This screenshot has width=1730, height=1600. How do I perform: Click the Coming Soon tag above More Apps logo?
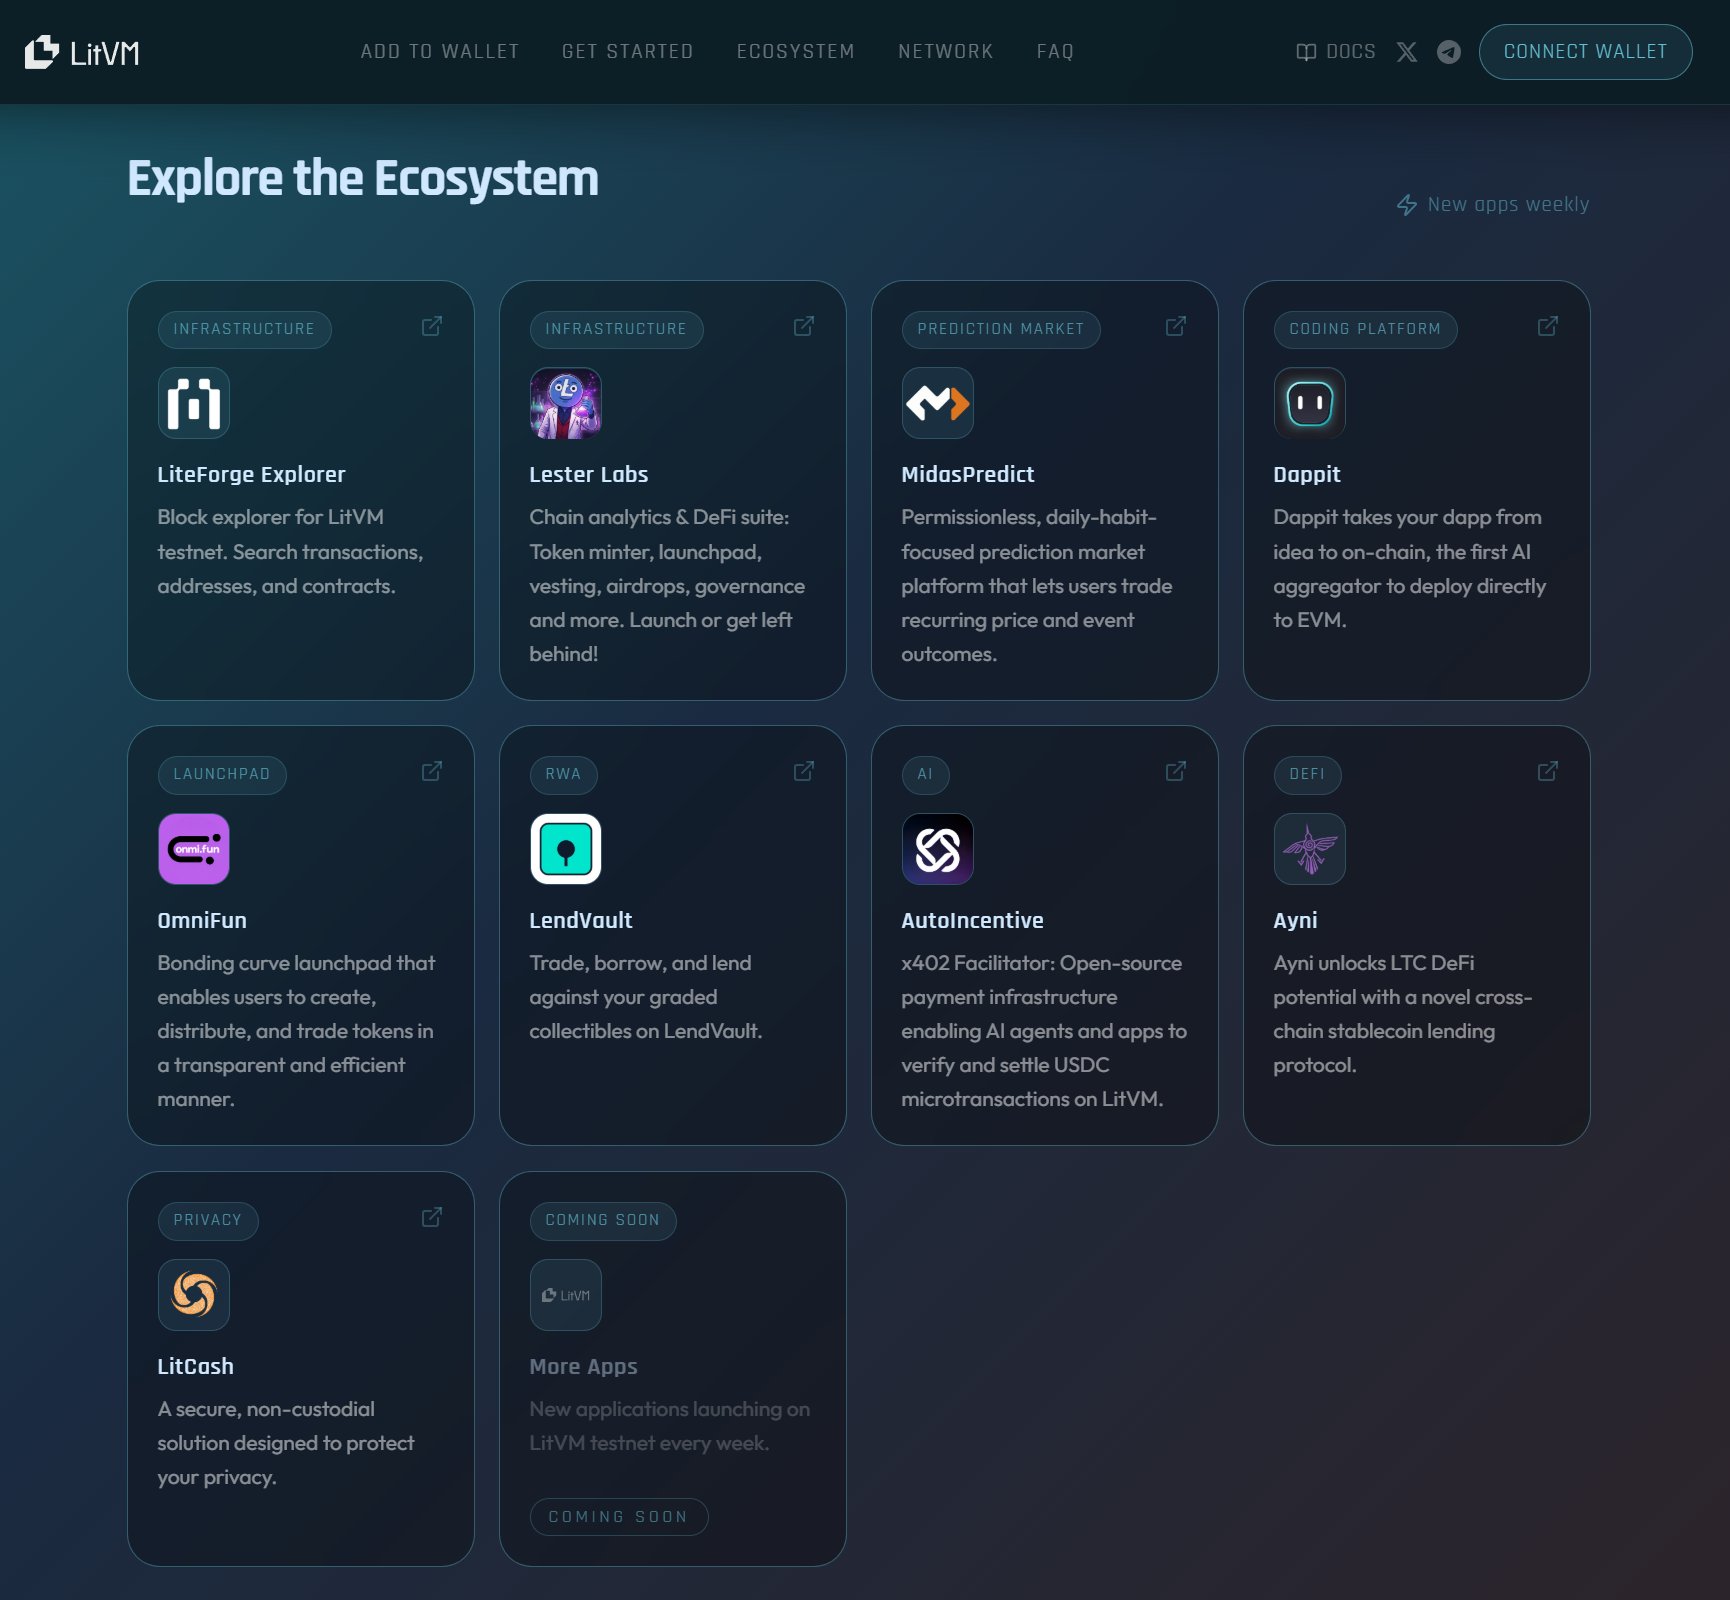(603, 1221)
